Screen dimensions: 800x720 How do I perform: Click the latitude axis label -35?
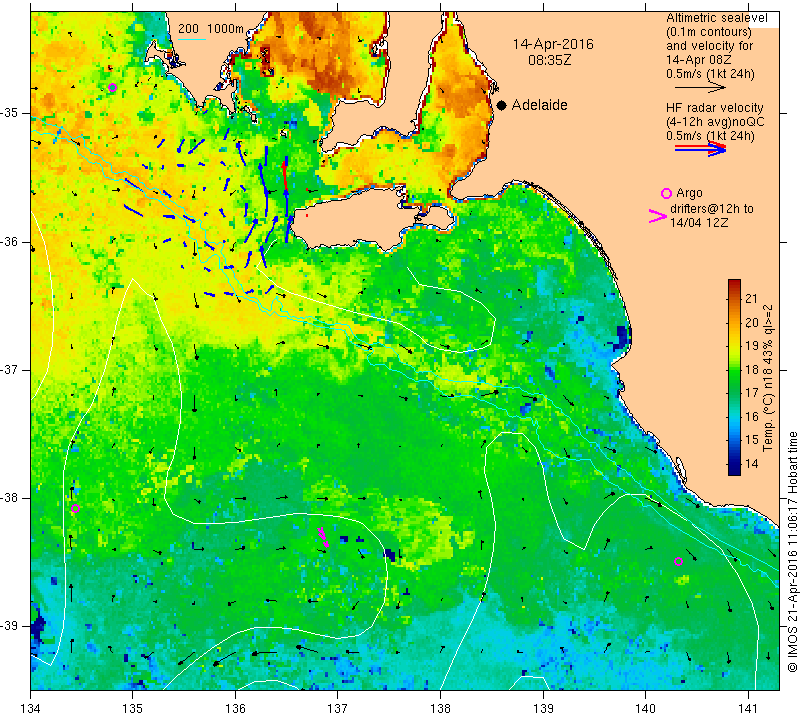tap(9, 113)
